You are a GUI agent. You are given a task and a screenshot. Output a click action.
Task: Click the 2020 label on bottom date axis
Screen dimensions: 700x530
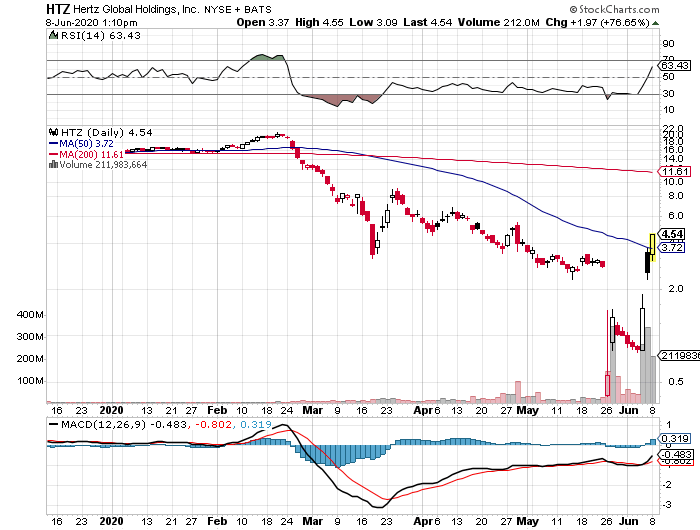tap(111, 522)
